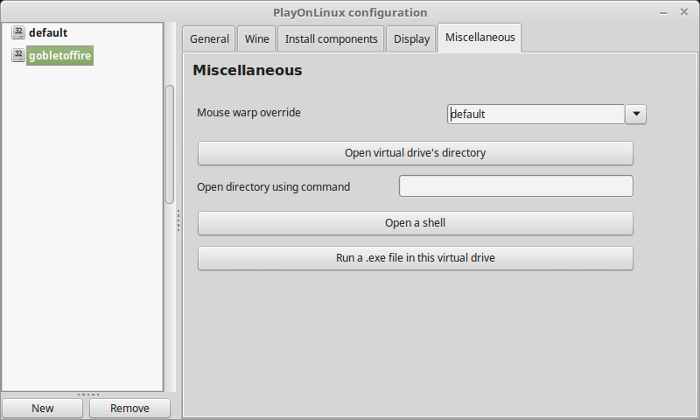Screen dimensions: 700x420
Task: Click the 32-bit icon beside gobletoffire
Action: pos(18,55)
